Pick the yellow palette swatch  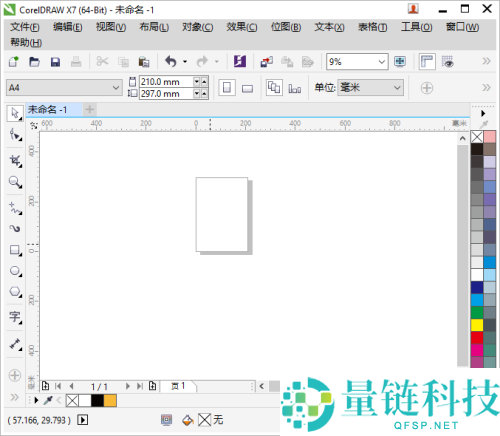[x=477, y=325]
